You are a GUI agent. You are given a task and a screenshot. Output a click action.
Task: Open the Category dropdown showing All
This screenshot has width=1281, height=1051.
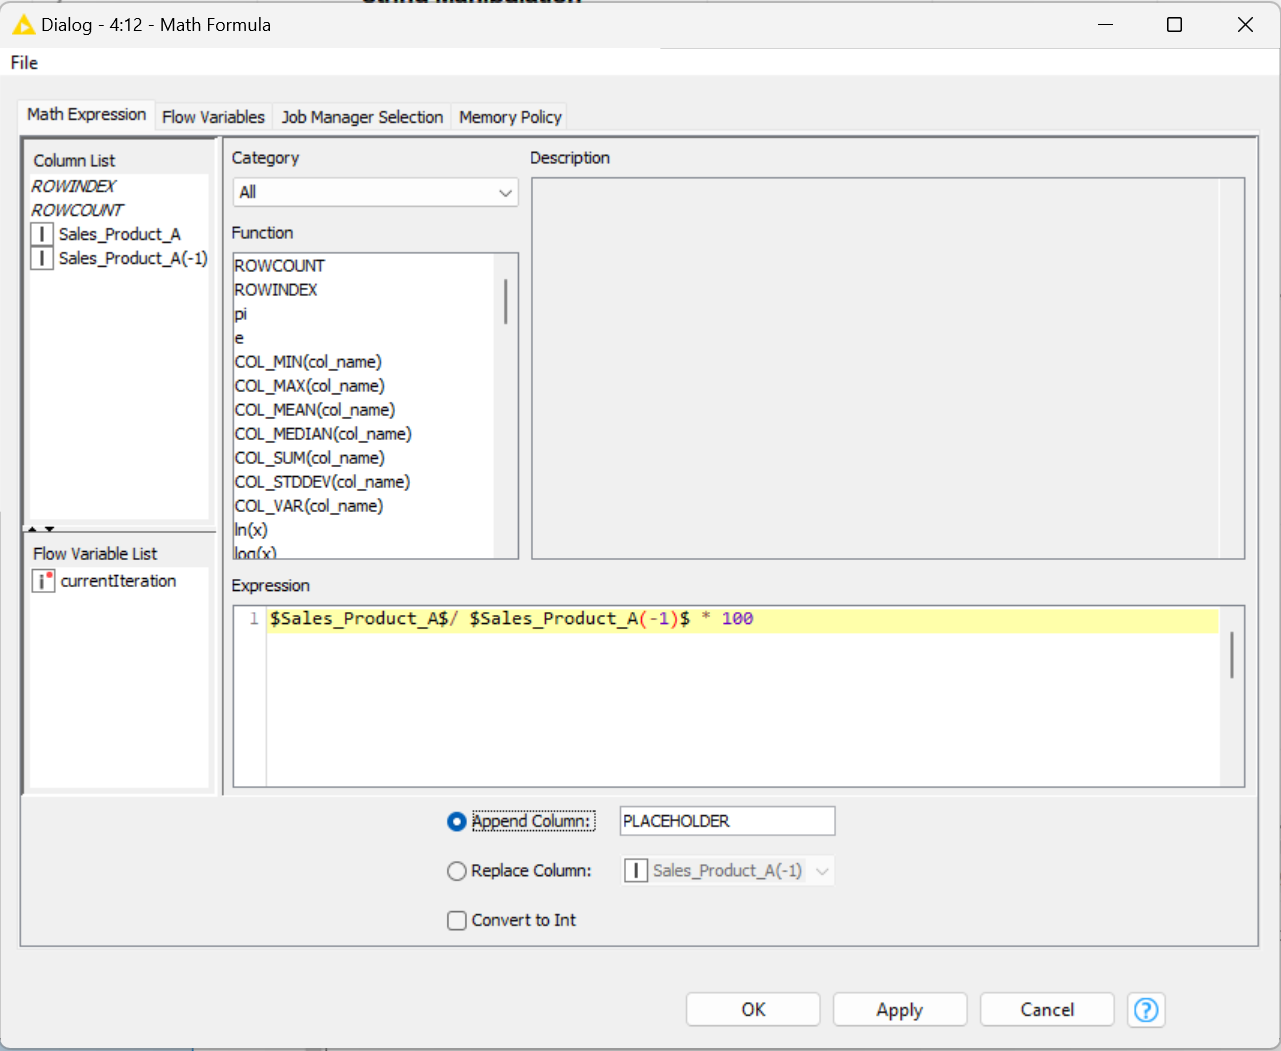point(375,192)
